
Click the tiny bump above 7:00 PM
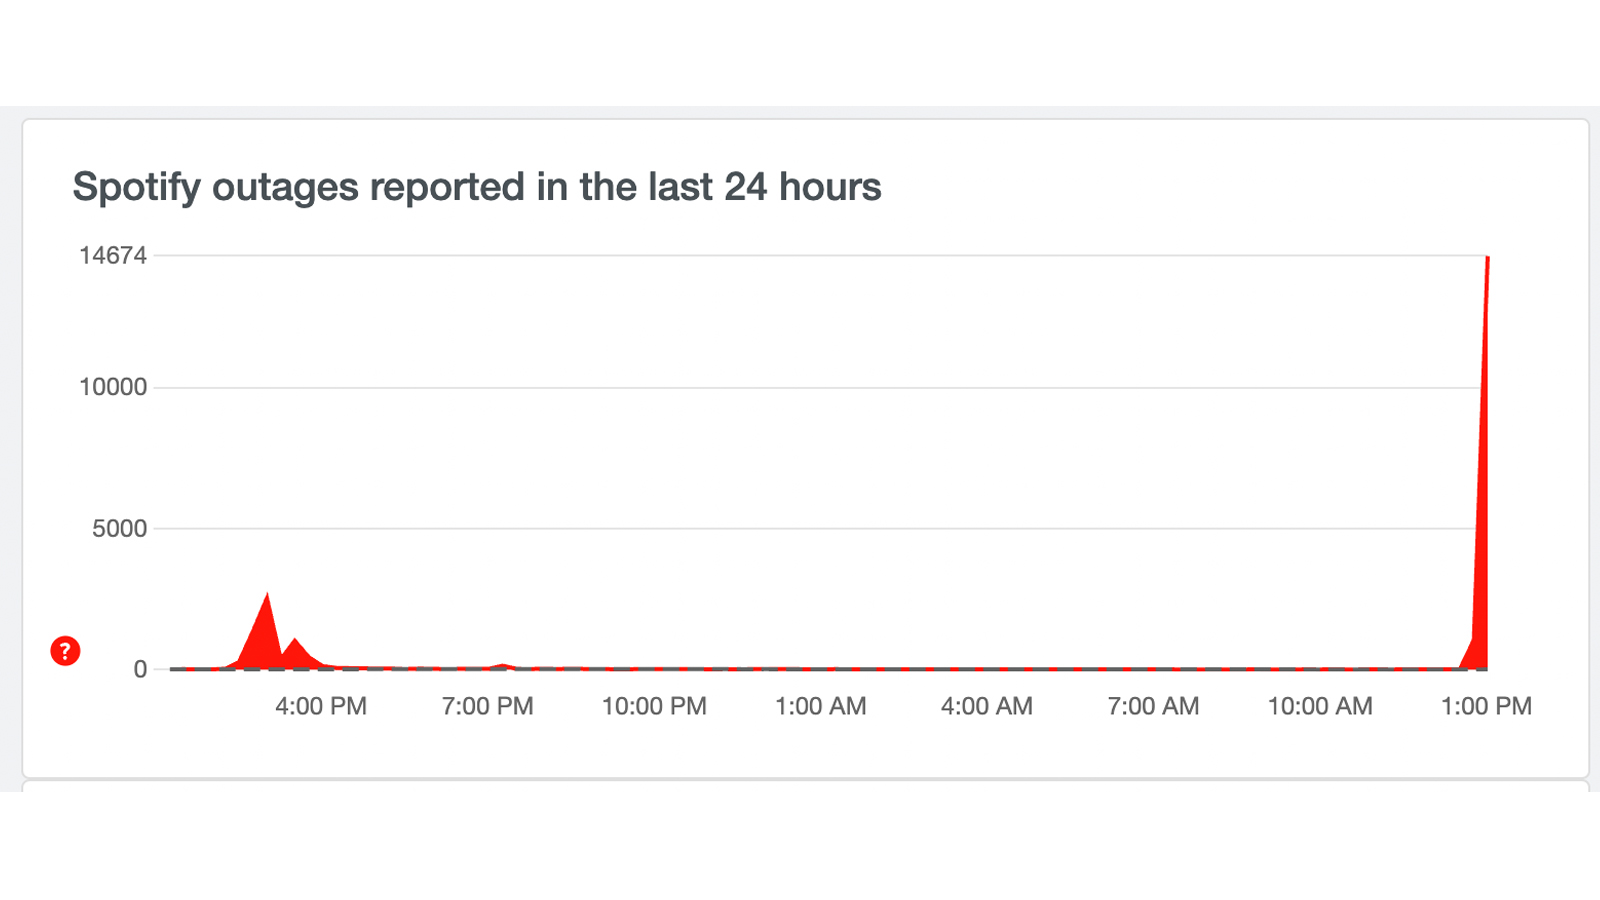(x=503, y=664)
